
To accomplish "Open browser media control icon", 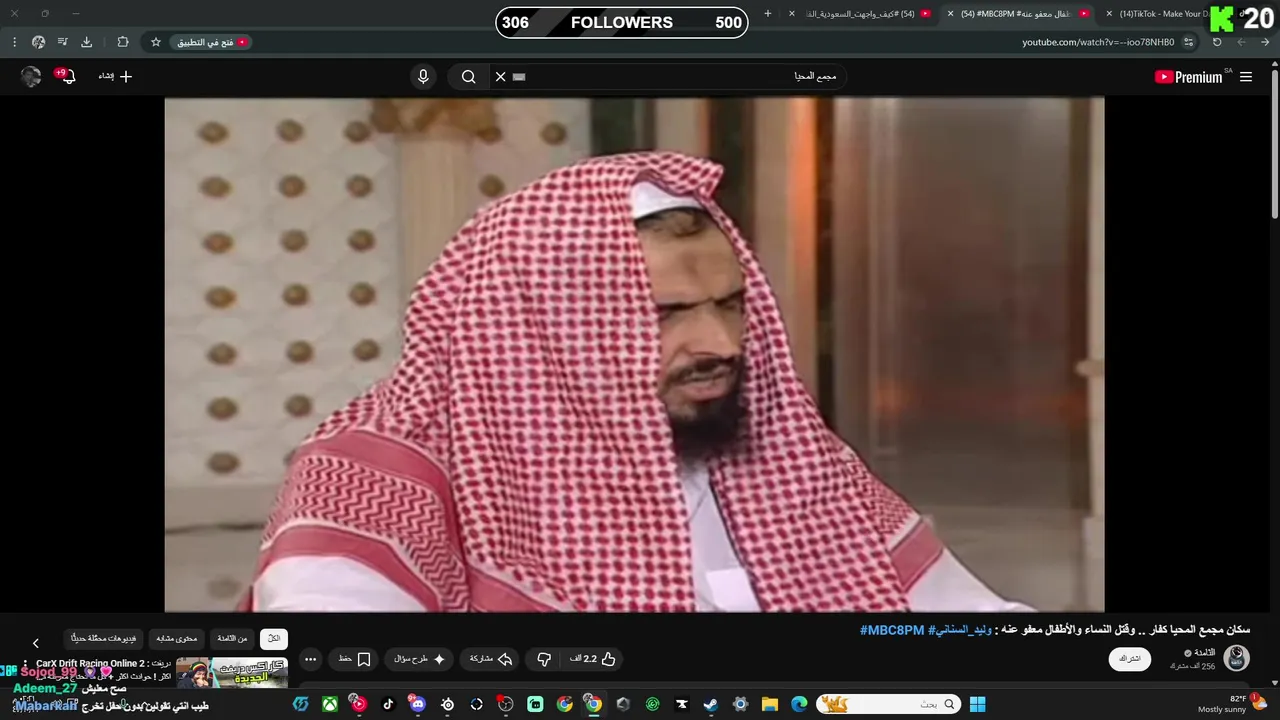I will pos(62,42).
